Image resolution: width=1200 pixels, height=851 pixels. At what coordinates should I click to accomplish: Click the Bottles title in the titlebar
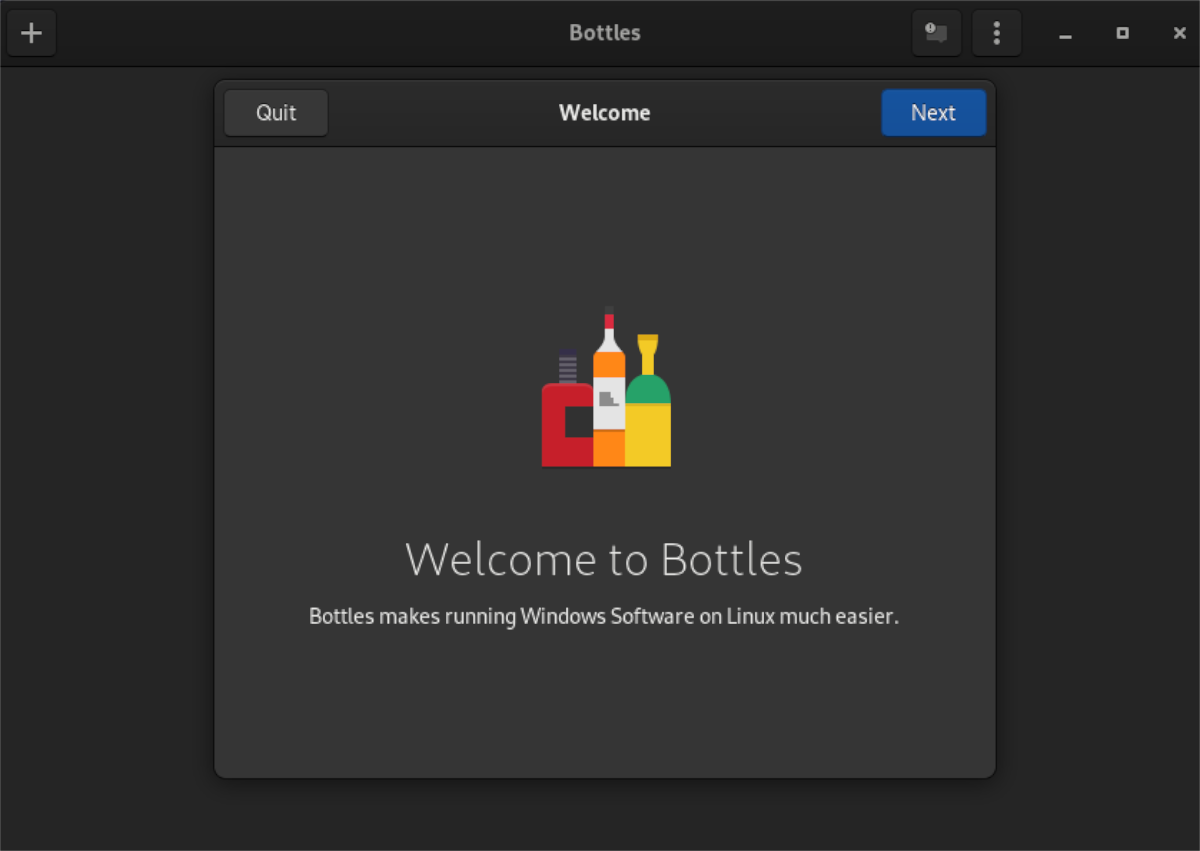[x=604, y=33]
